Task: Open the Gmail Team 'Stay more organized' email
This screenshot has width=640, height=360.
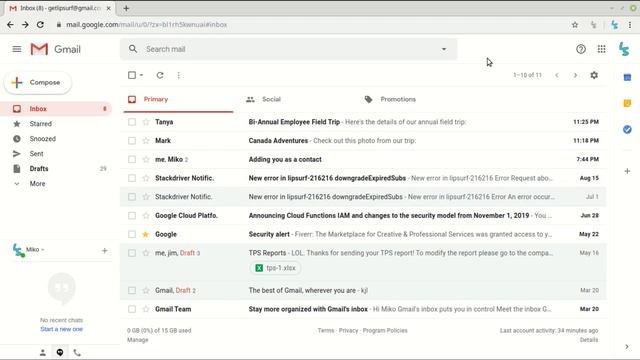Action: coord(363,309)
